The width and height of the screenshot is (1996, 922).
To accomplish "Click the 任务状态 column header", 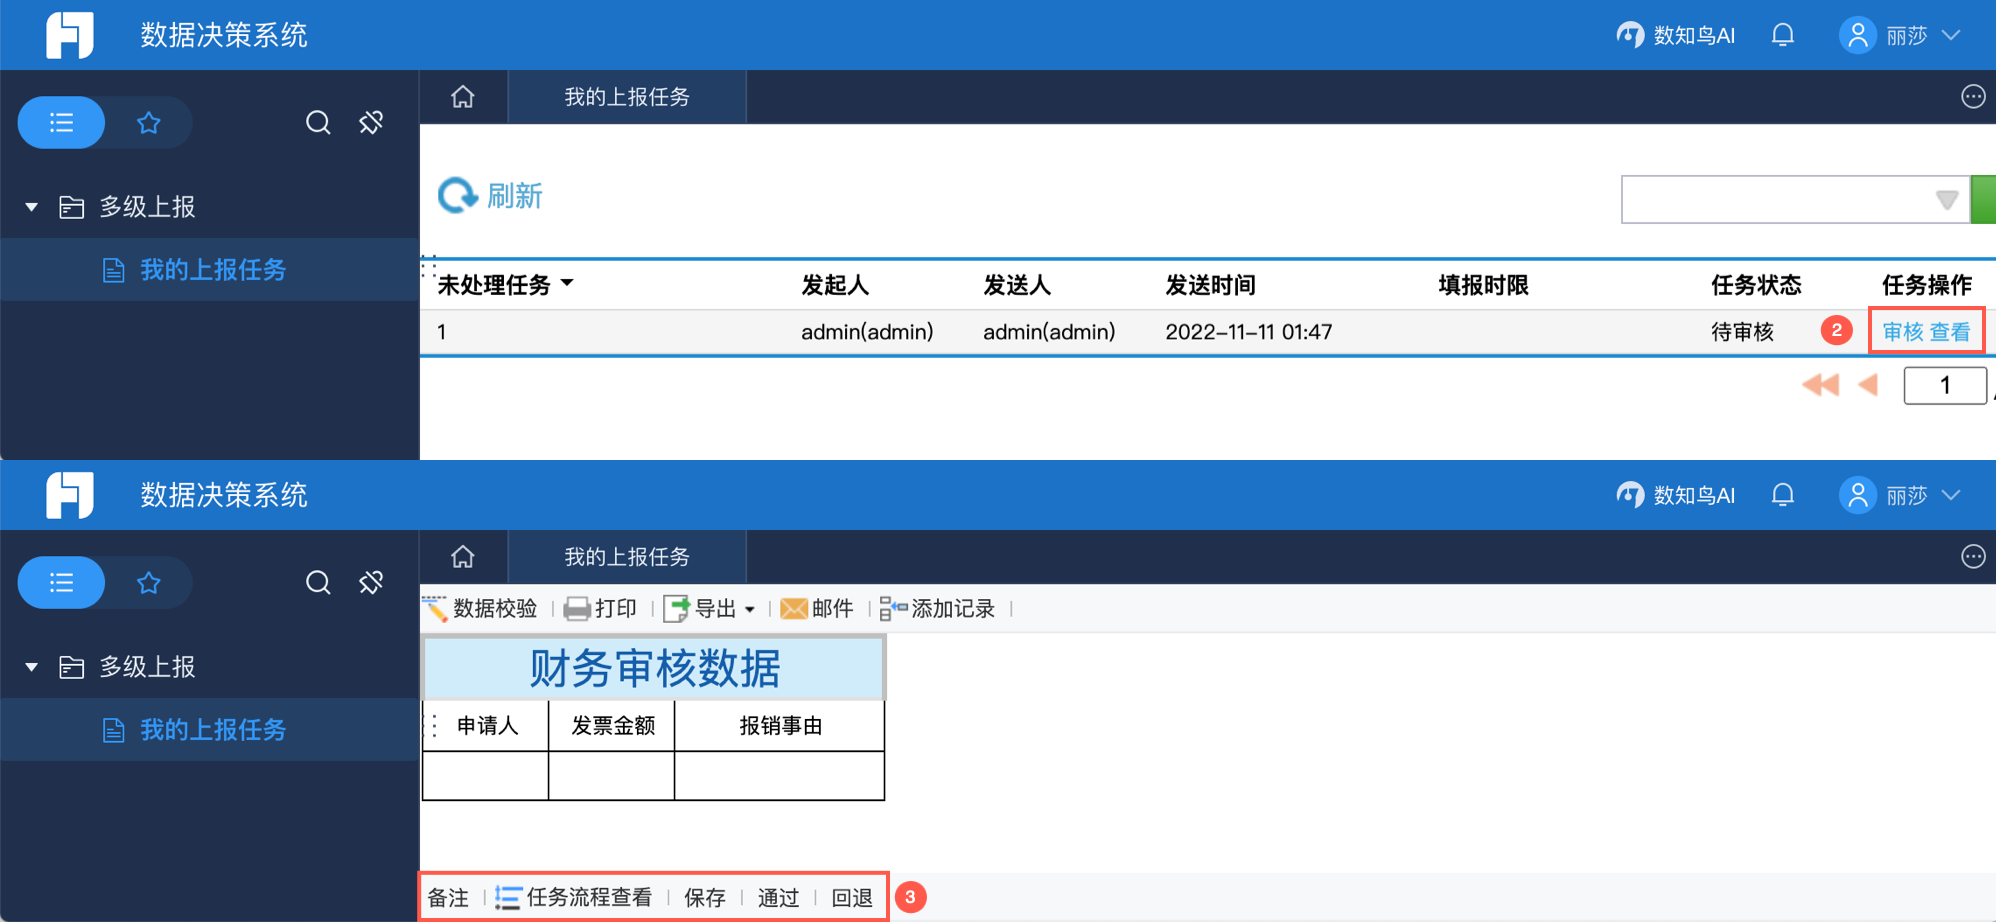I will click(x=1756, y=285).
